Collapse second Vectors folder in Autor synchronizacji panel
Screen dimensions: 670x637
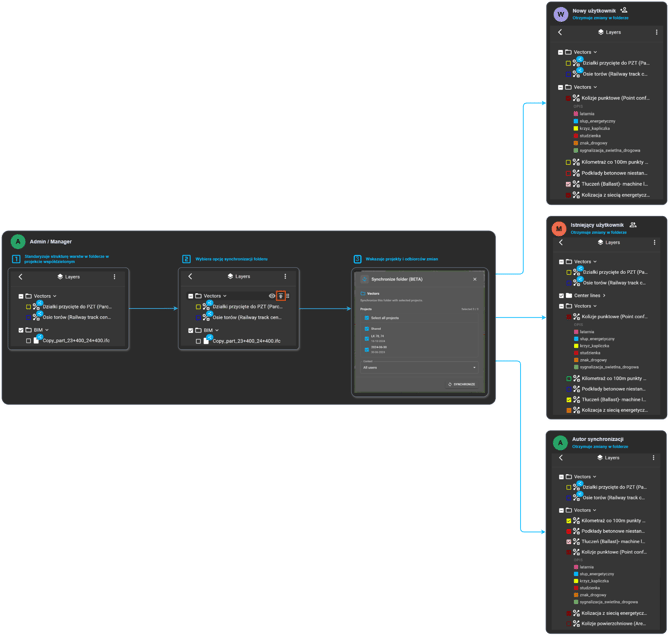tap(595, 511)
